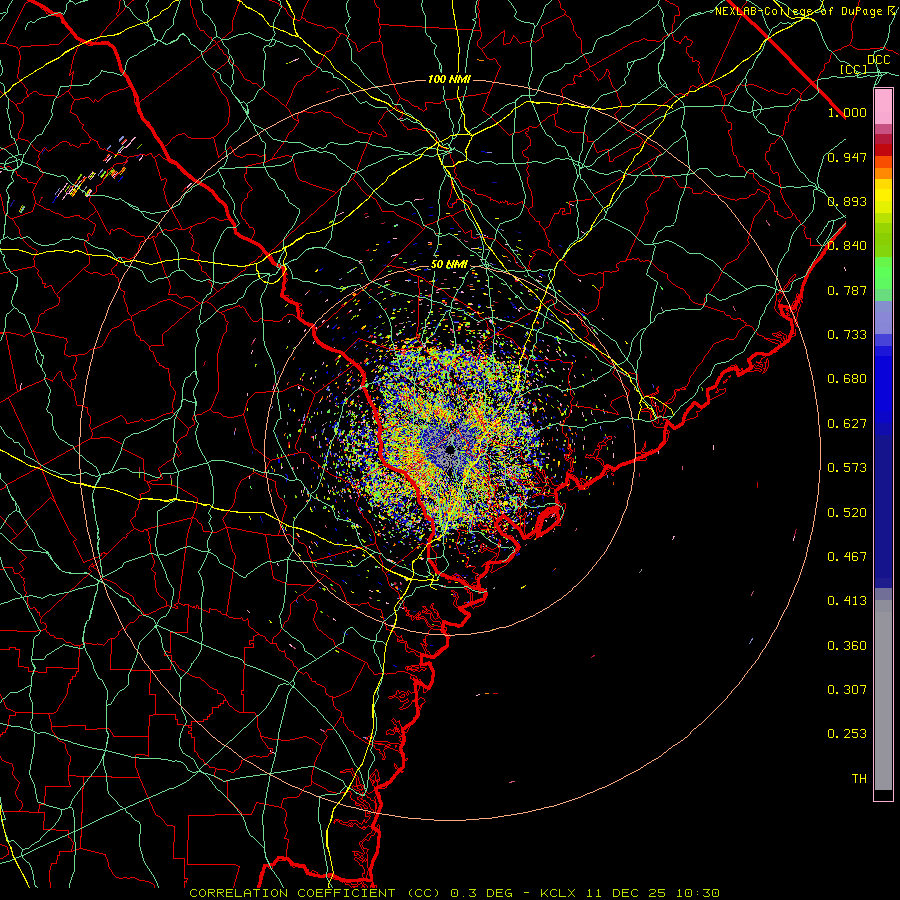Click the 0.627 scale value

tap(847, 423)
